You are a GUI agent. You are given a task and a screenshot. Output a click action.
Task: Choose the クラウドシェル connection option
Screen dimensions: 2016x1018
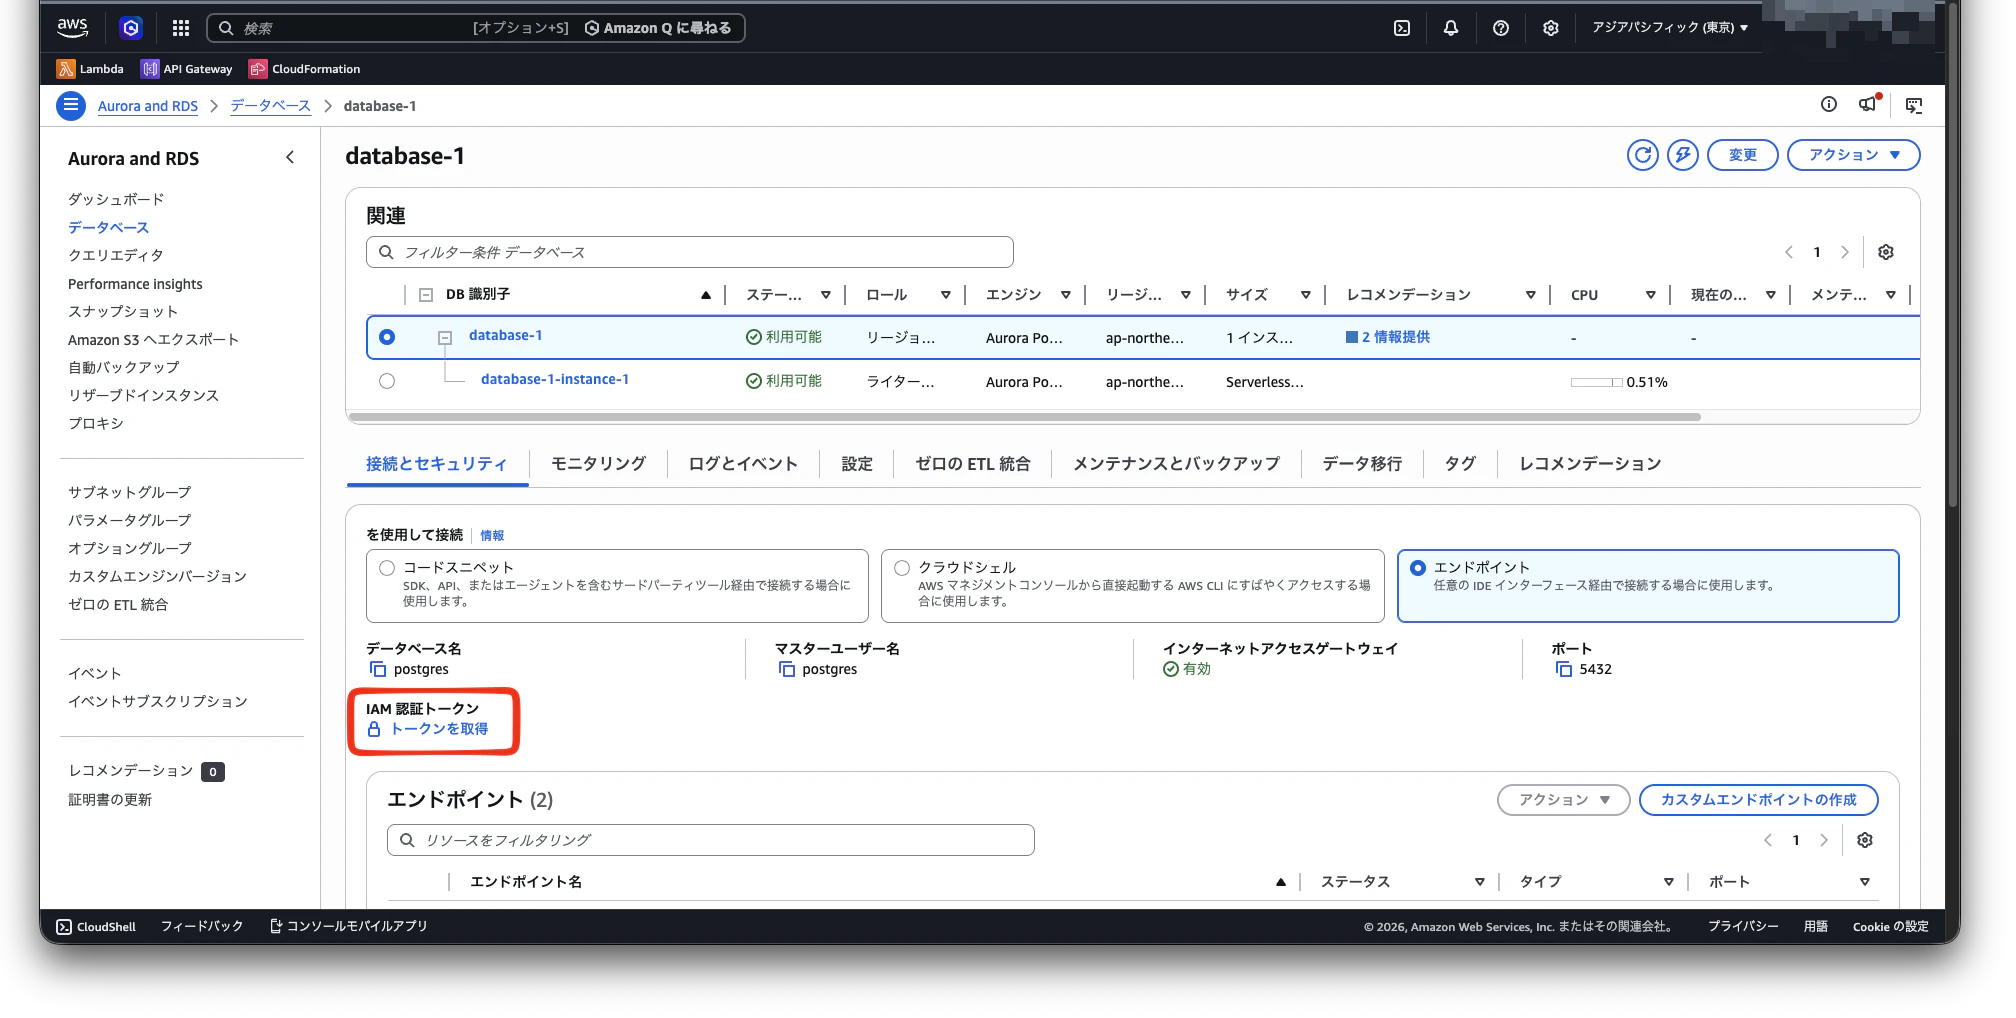pos(902,568)
